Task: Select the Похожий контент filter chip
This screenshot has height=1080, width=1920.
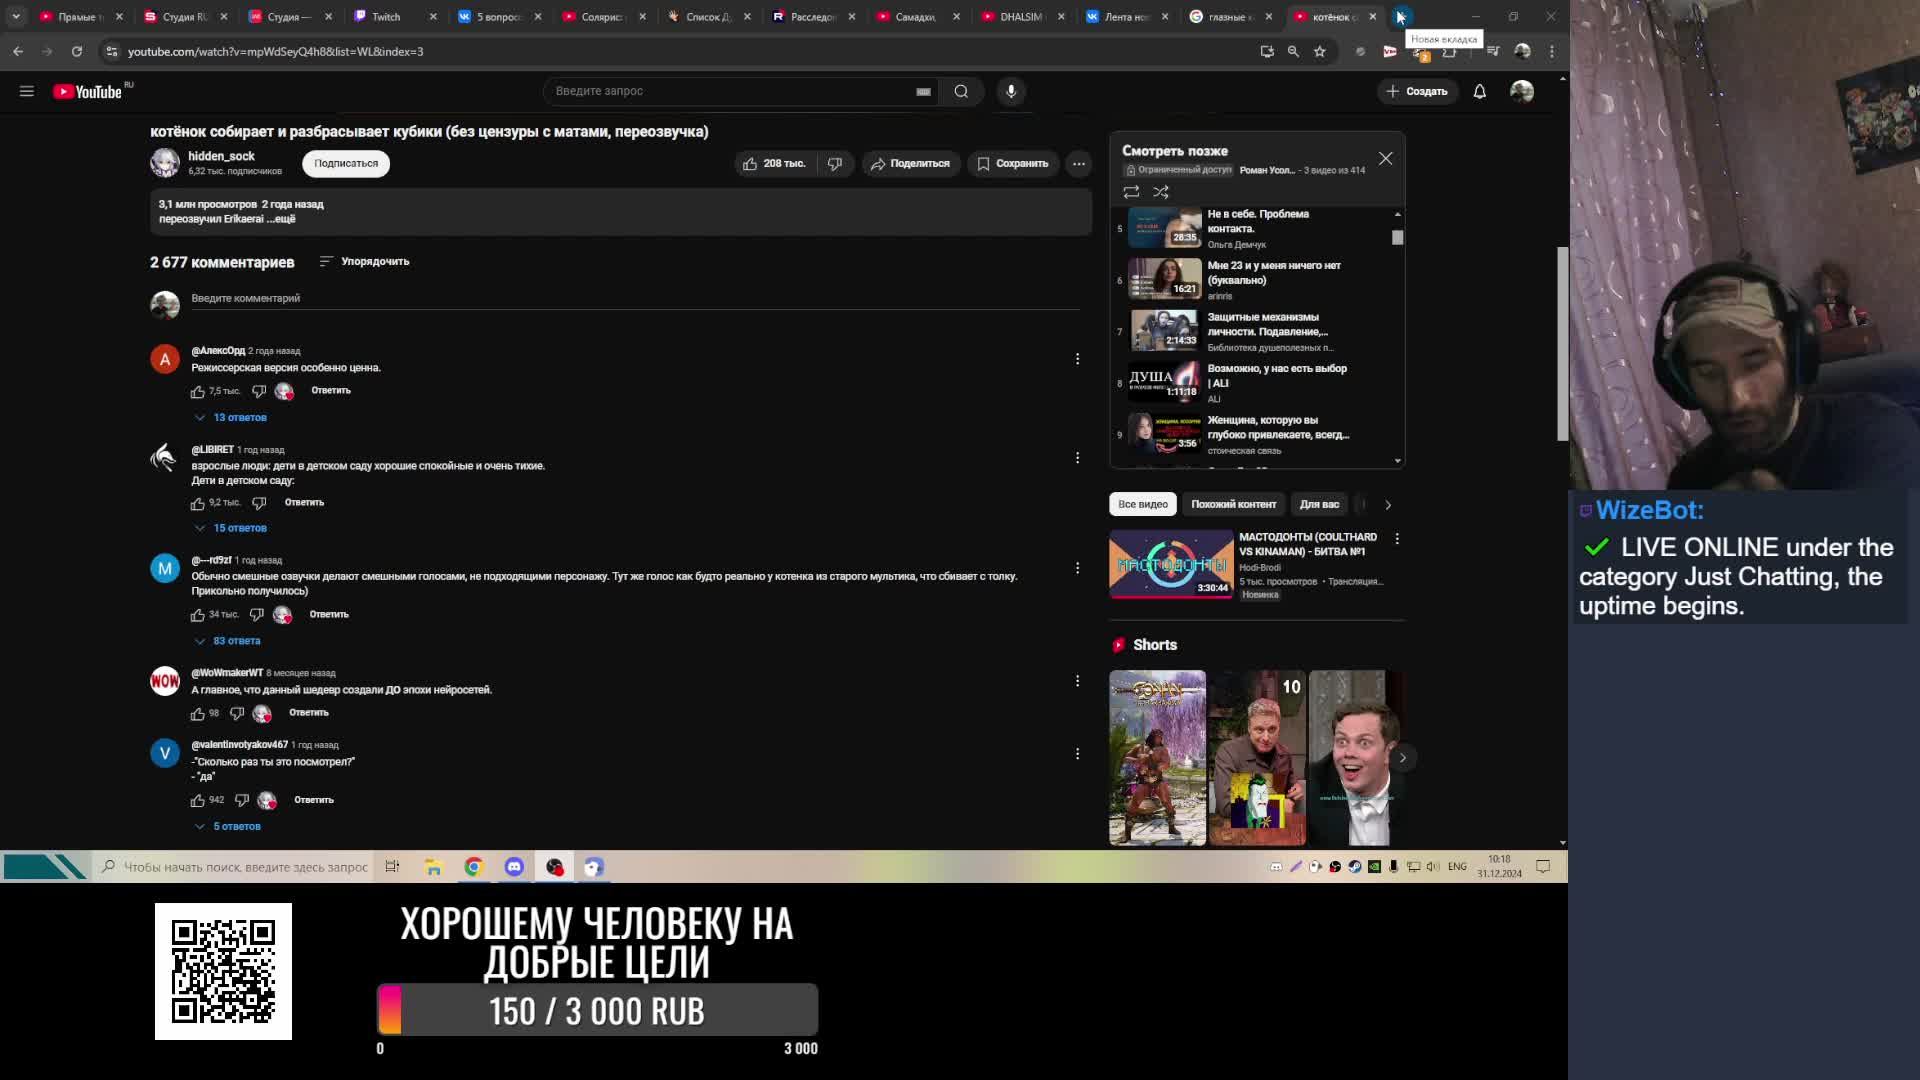Action: click(x=1233, y=504)
